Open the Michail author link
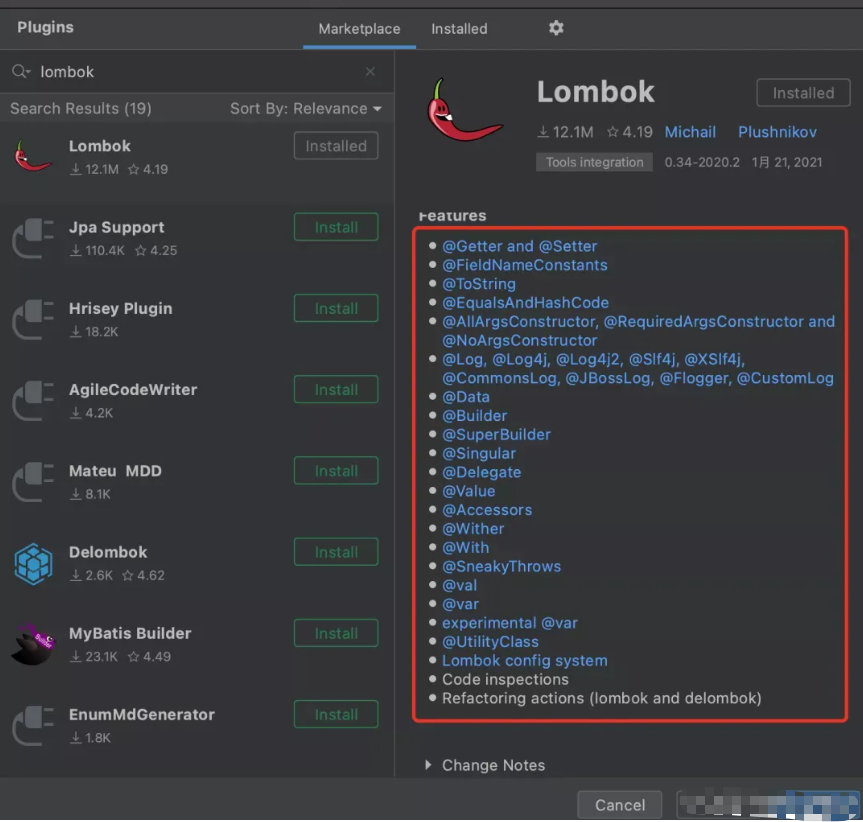 (690, 132)
